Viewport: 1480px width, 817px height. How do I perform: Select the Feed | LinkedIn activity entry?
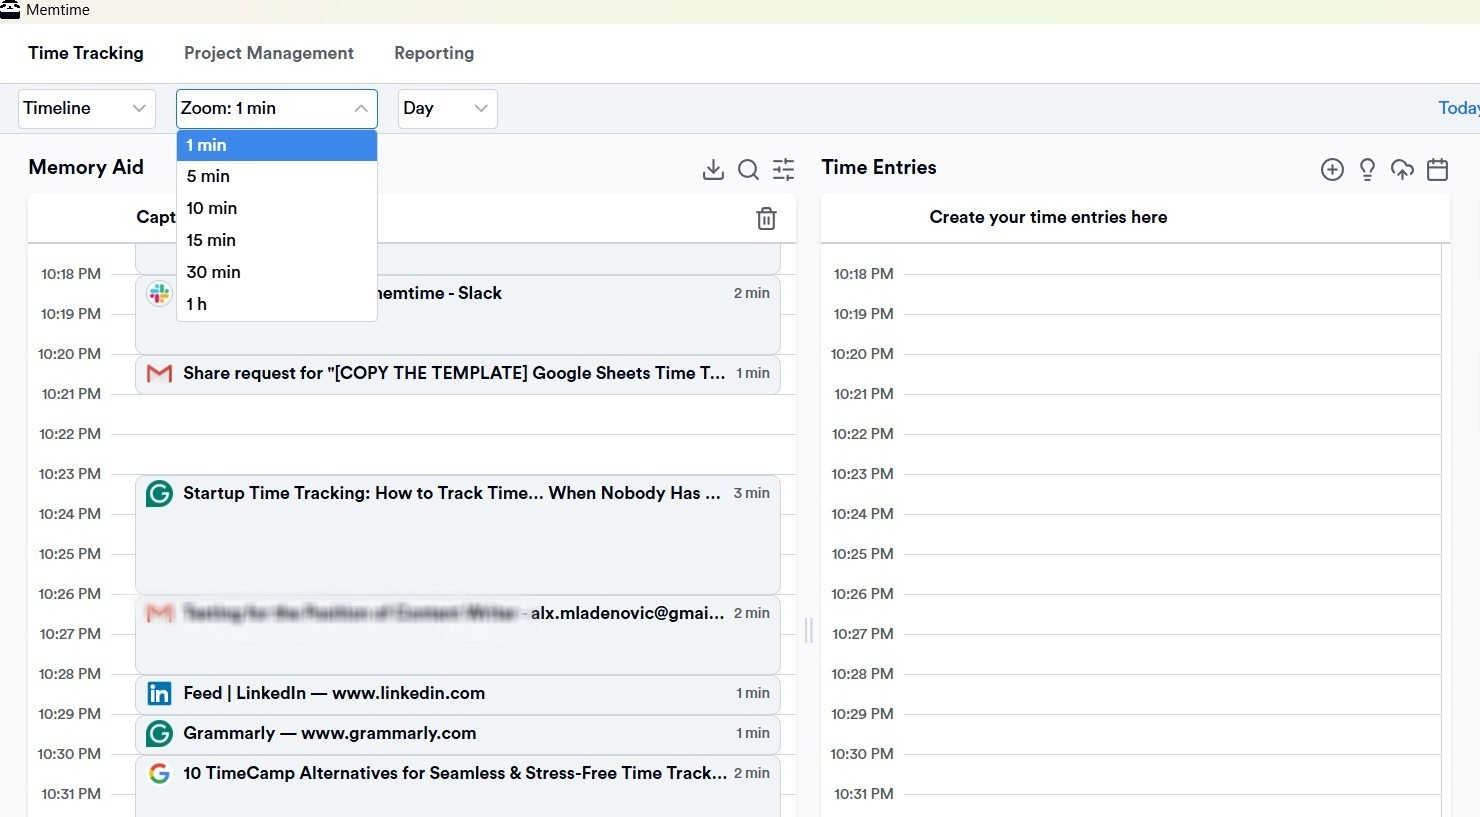click(x=458, y=694)
